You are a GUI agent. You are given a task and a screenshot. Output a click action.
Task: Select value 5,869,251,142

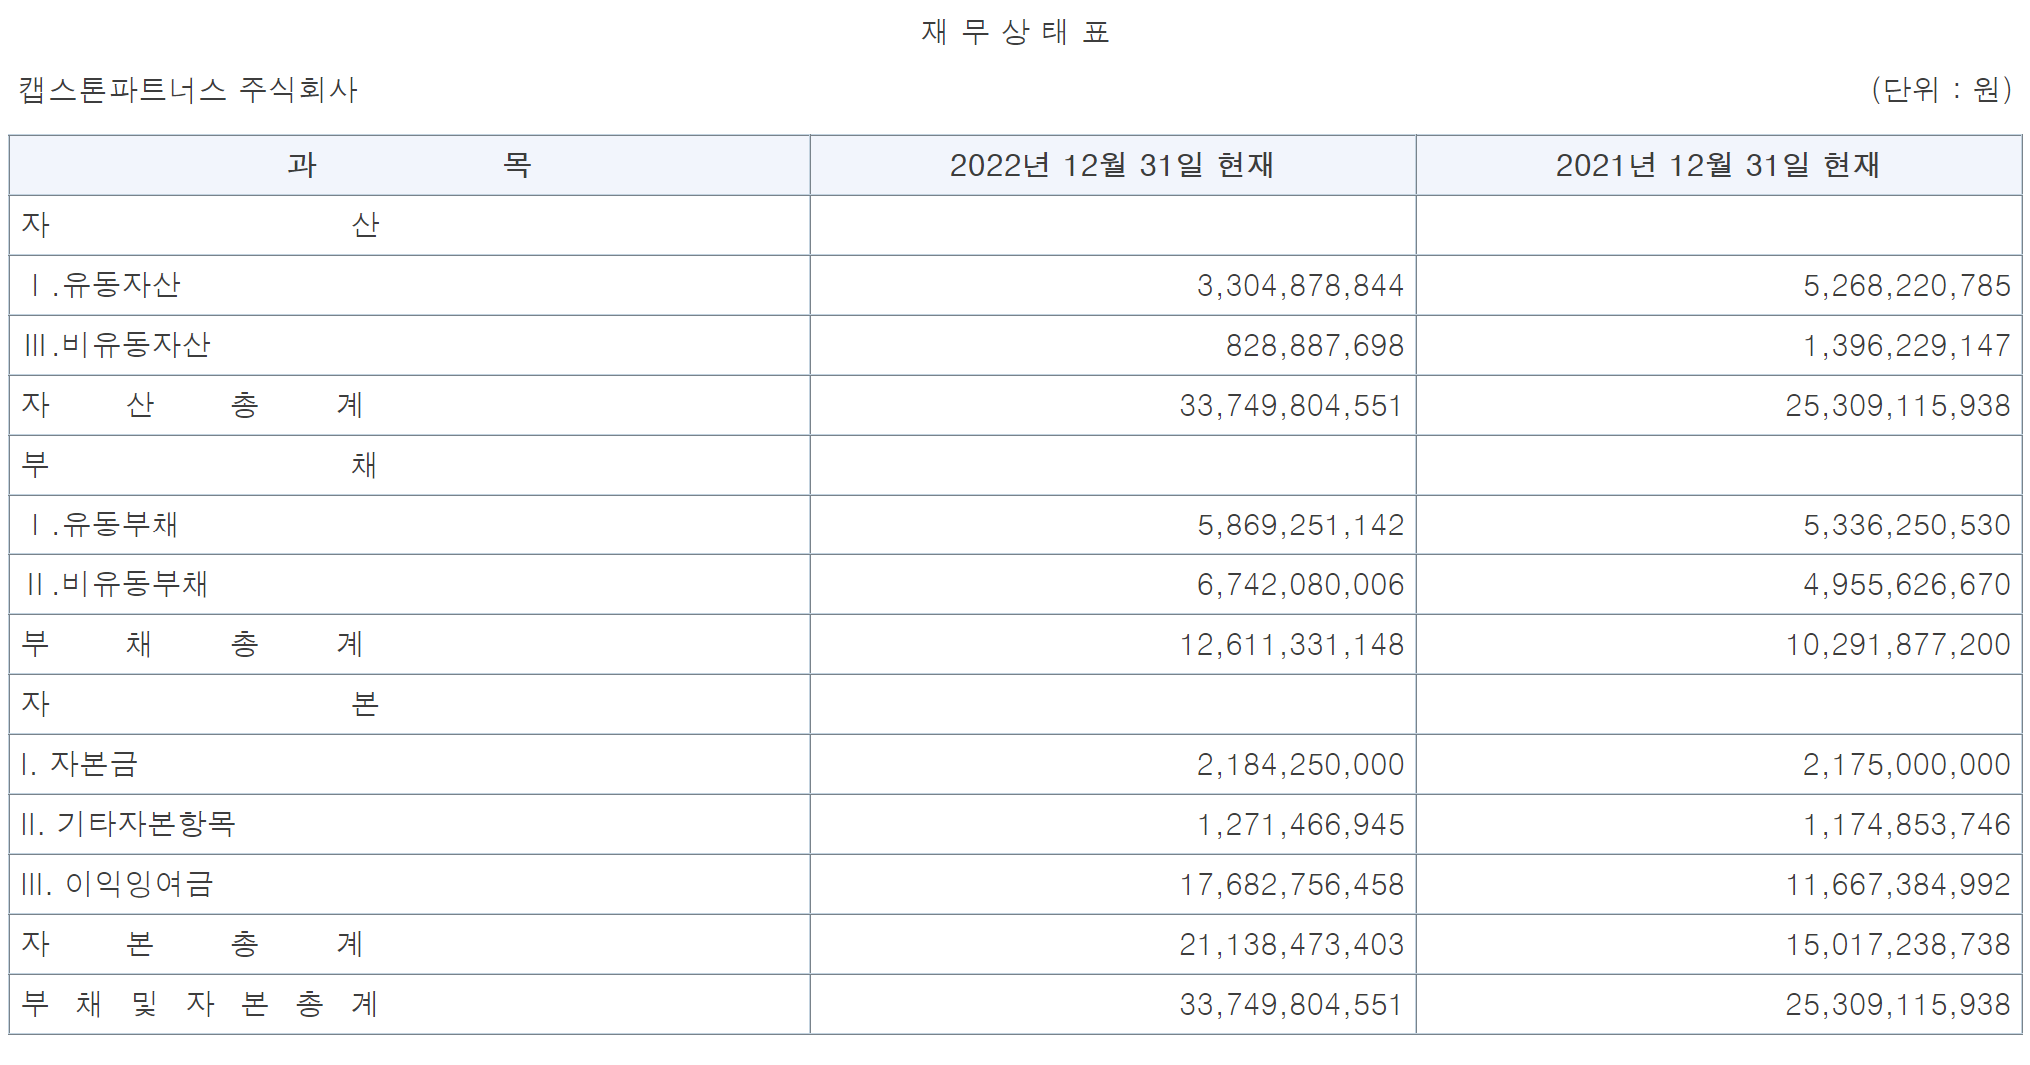(1300, 525)
